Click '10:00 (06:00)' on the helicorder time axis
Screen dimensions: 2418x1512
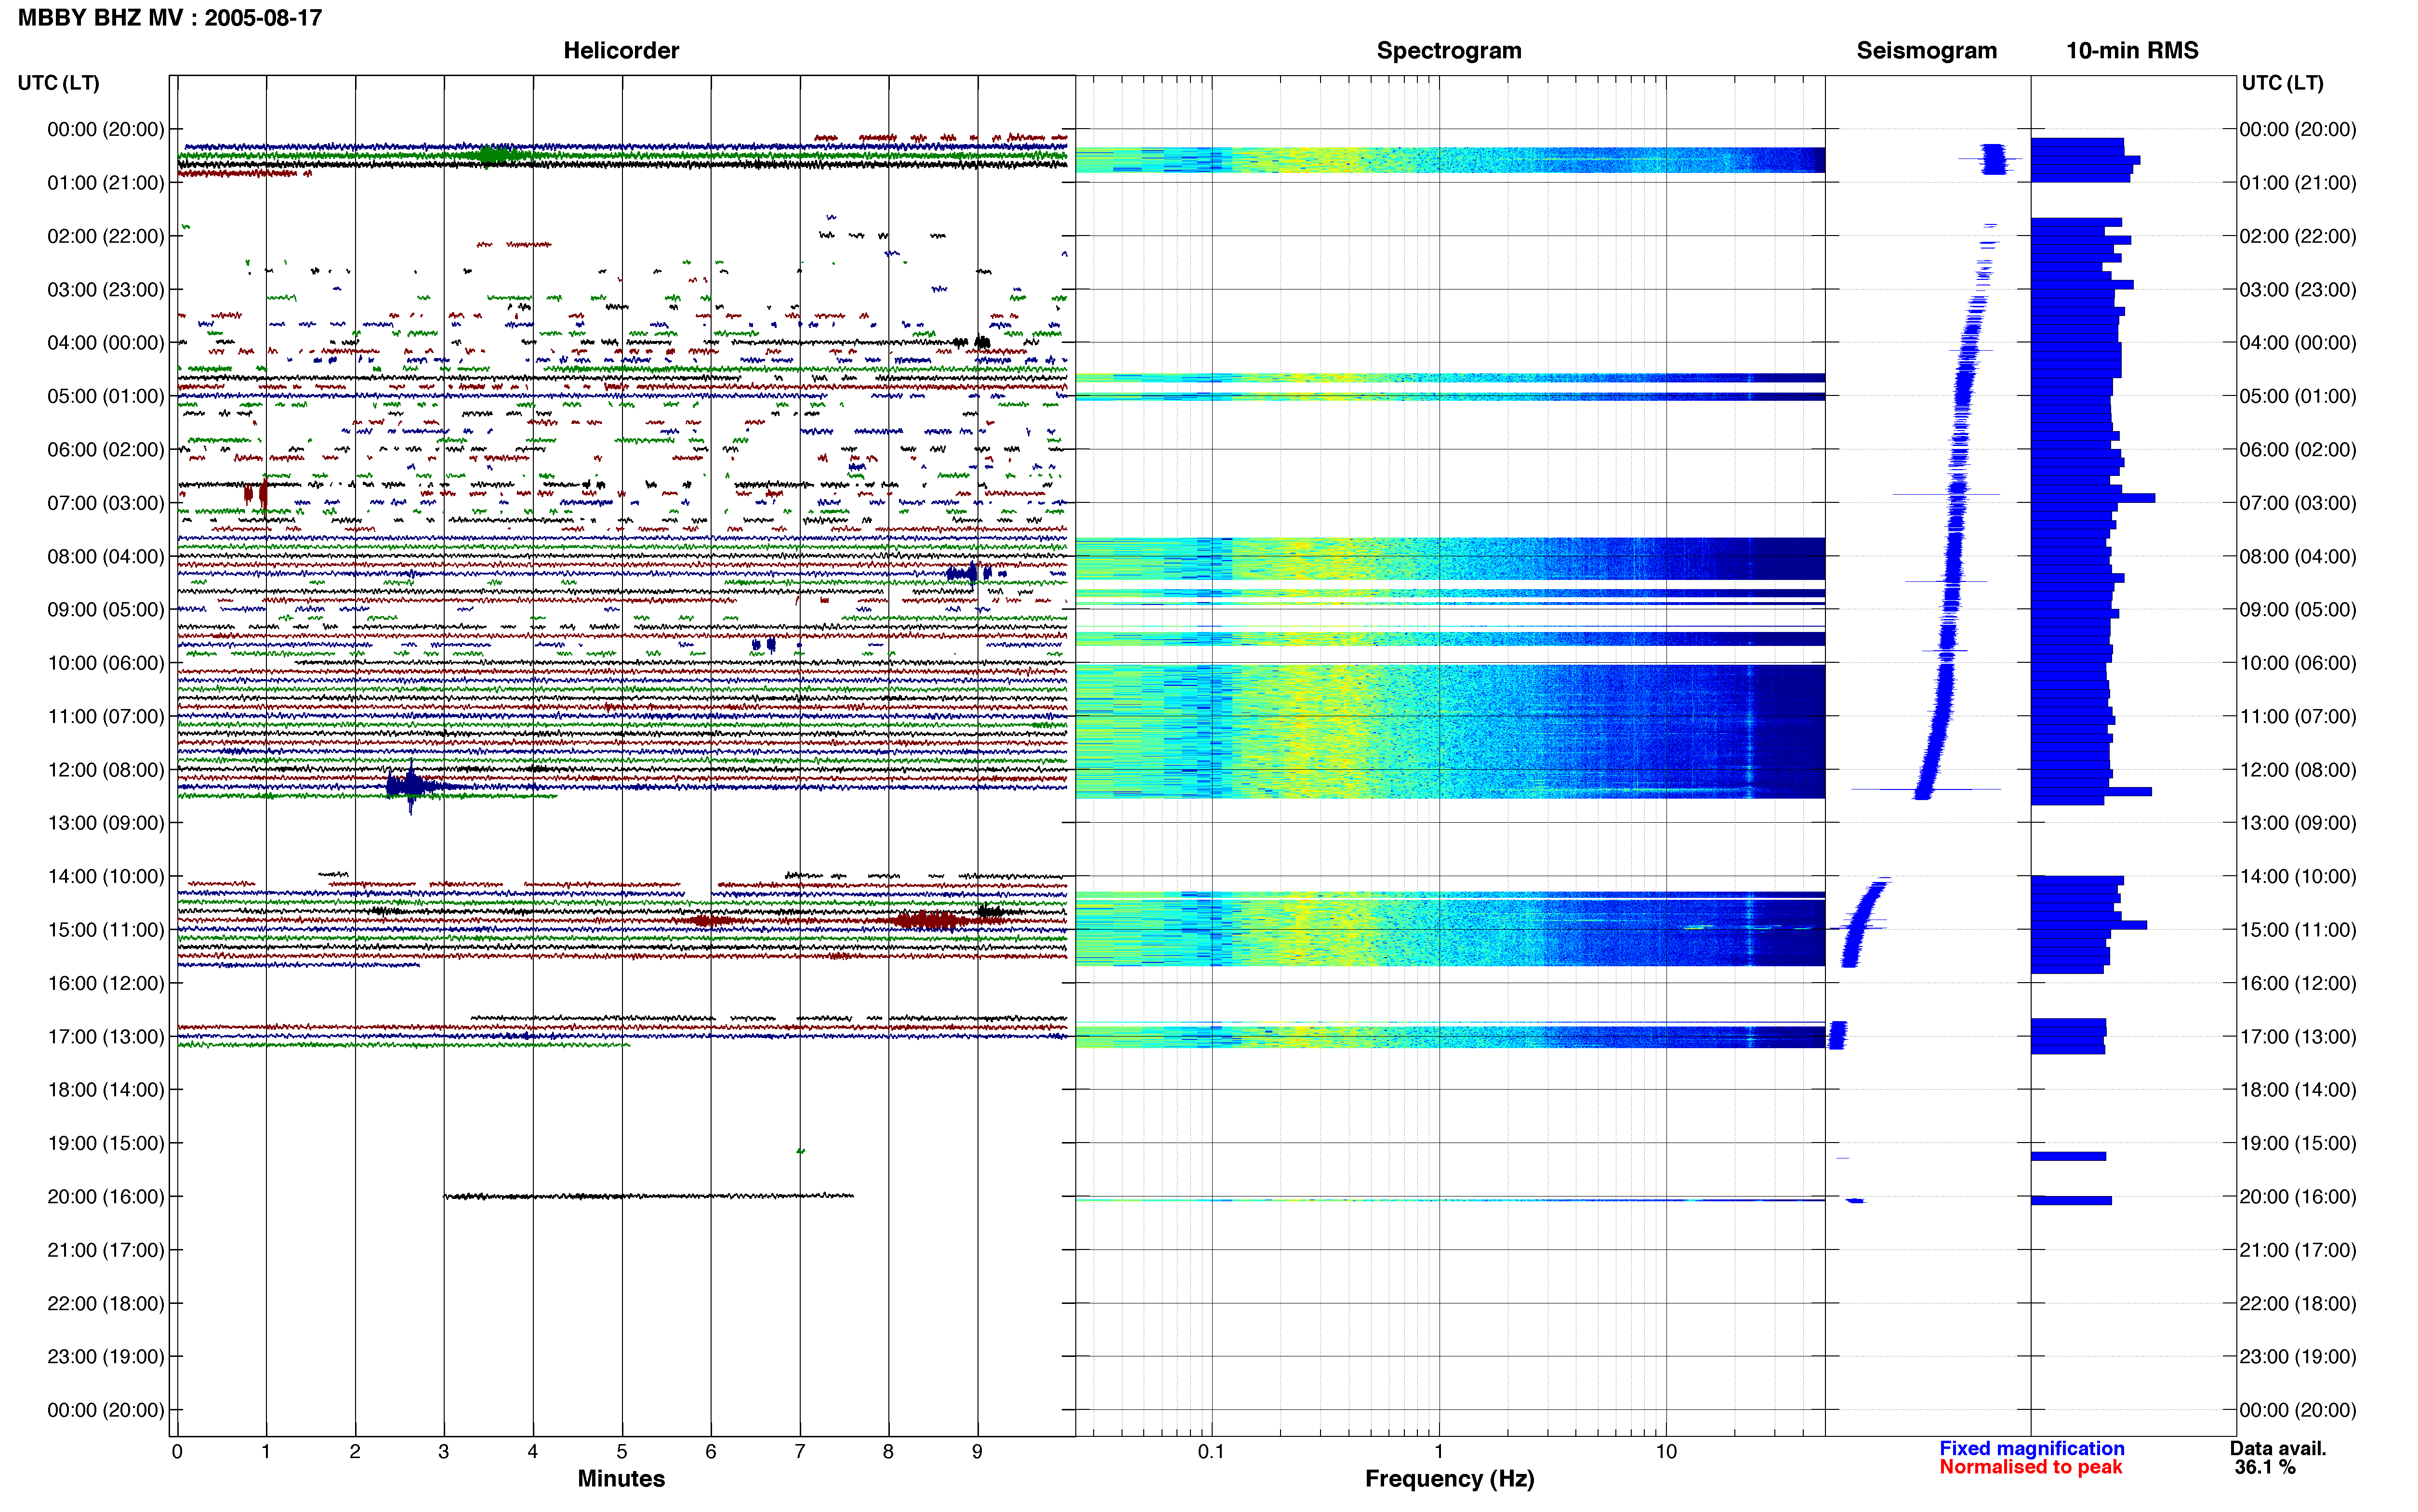[x=106, y=663]
